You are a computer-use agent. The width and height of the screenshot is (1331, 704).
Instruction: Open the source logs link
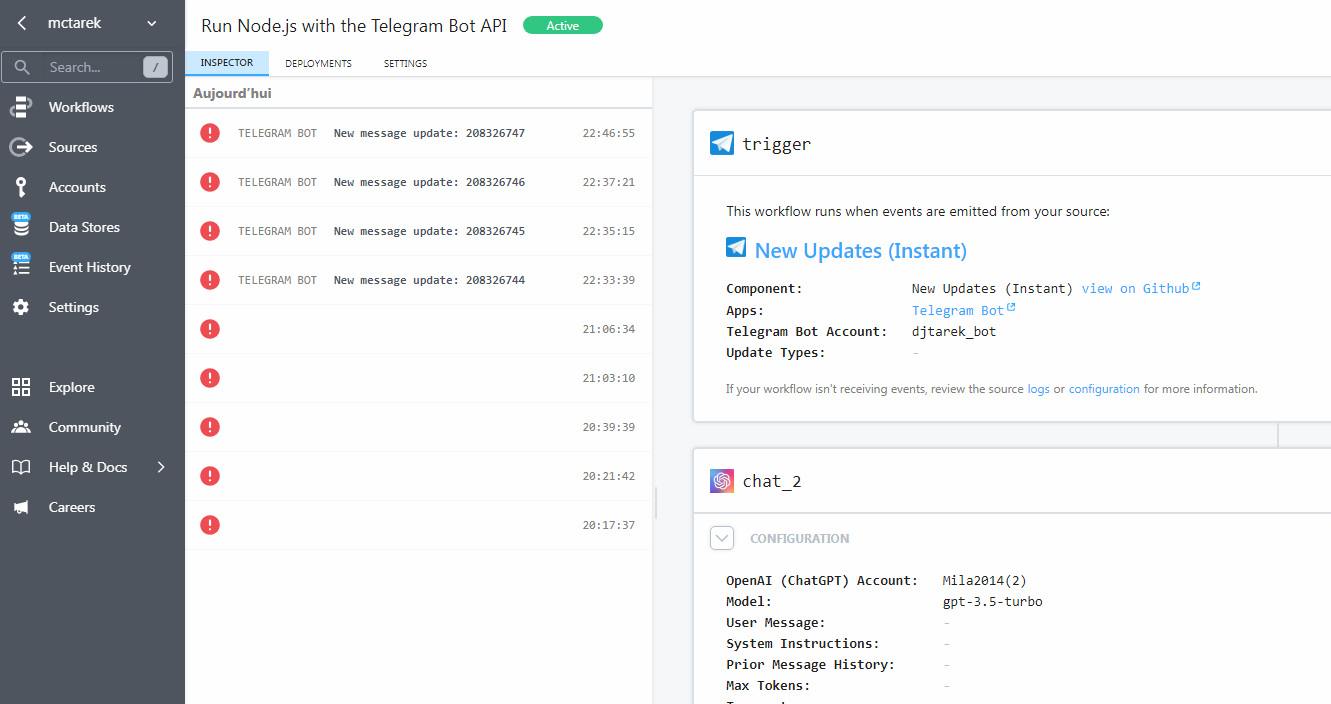pos(1038,389)
